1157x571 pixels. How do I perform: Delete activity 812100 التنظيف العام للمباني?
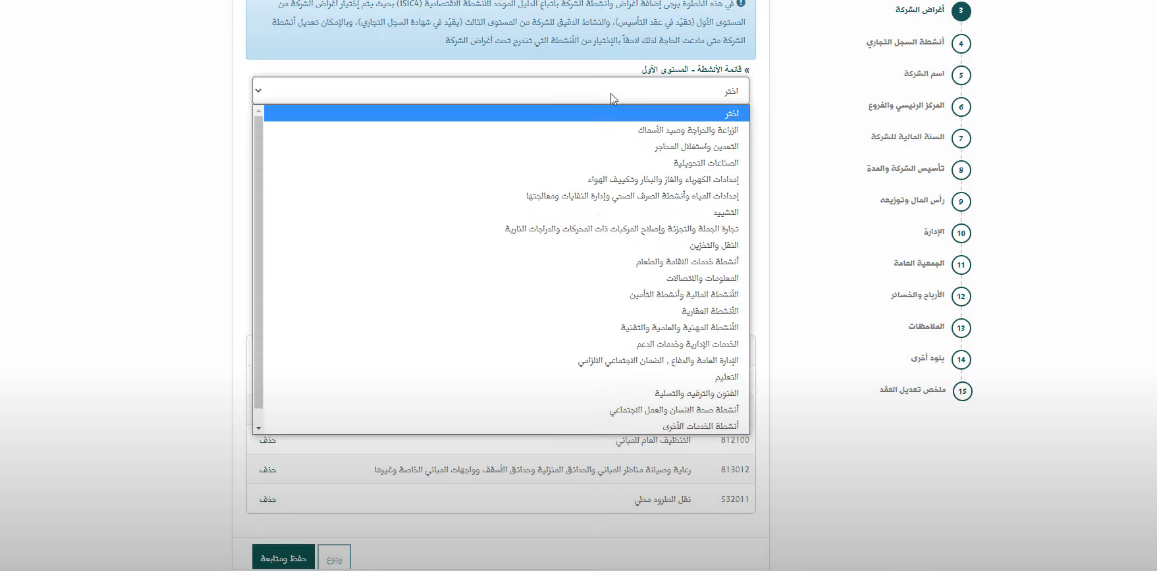267,440
